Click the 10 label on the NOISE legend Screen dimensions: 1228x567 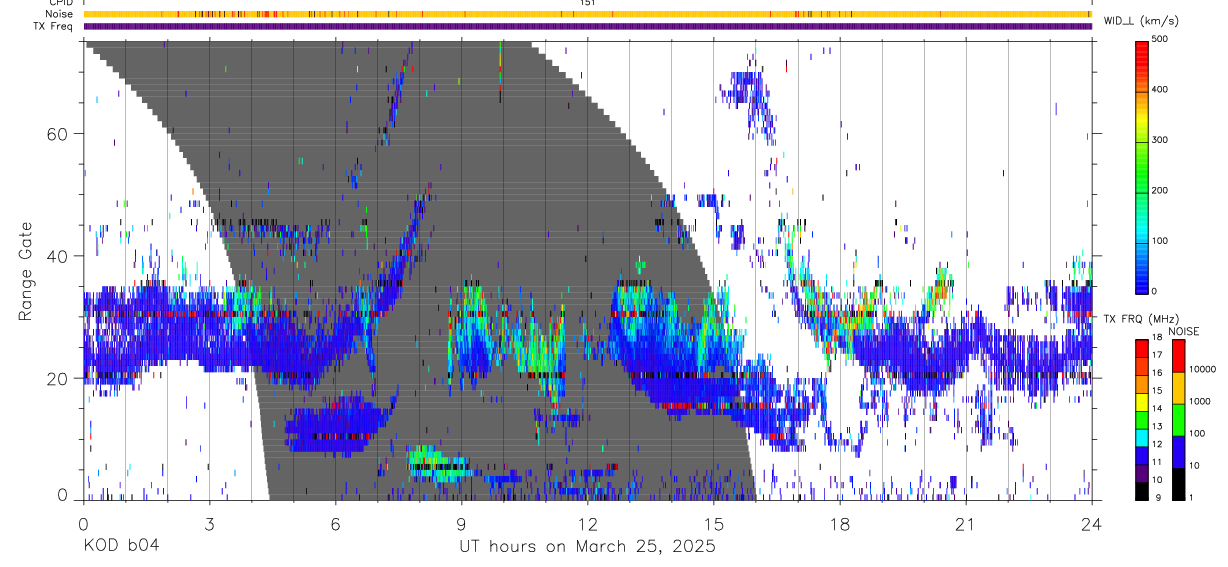point(1197,466)
